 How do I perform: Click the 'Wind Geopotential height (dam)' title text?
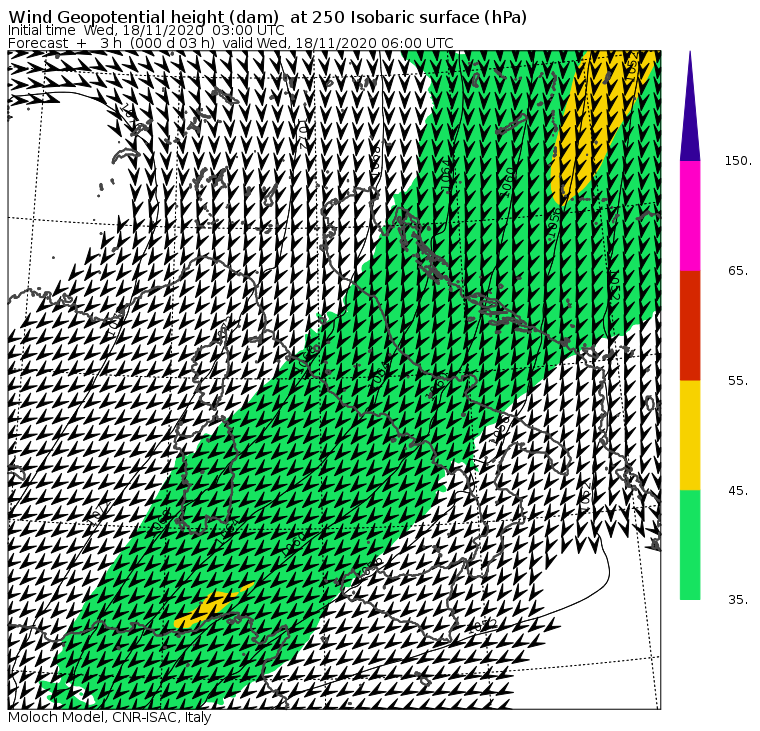[x=144, y=17]
